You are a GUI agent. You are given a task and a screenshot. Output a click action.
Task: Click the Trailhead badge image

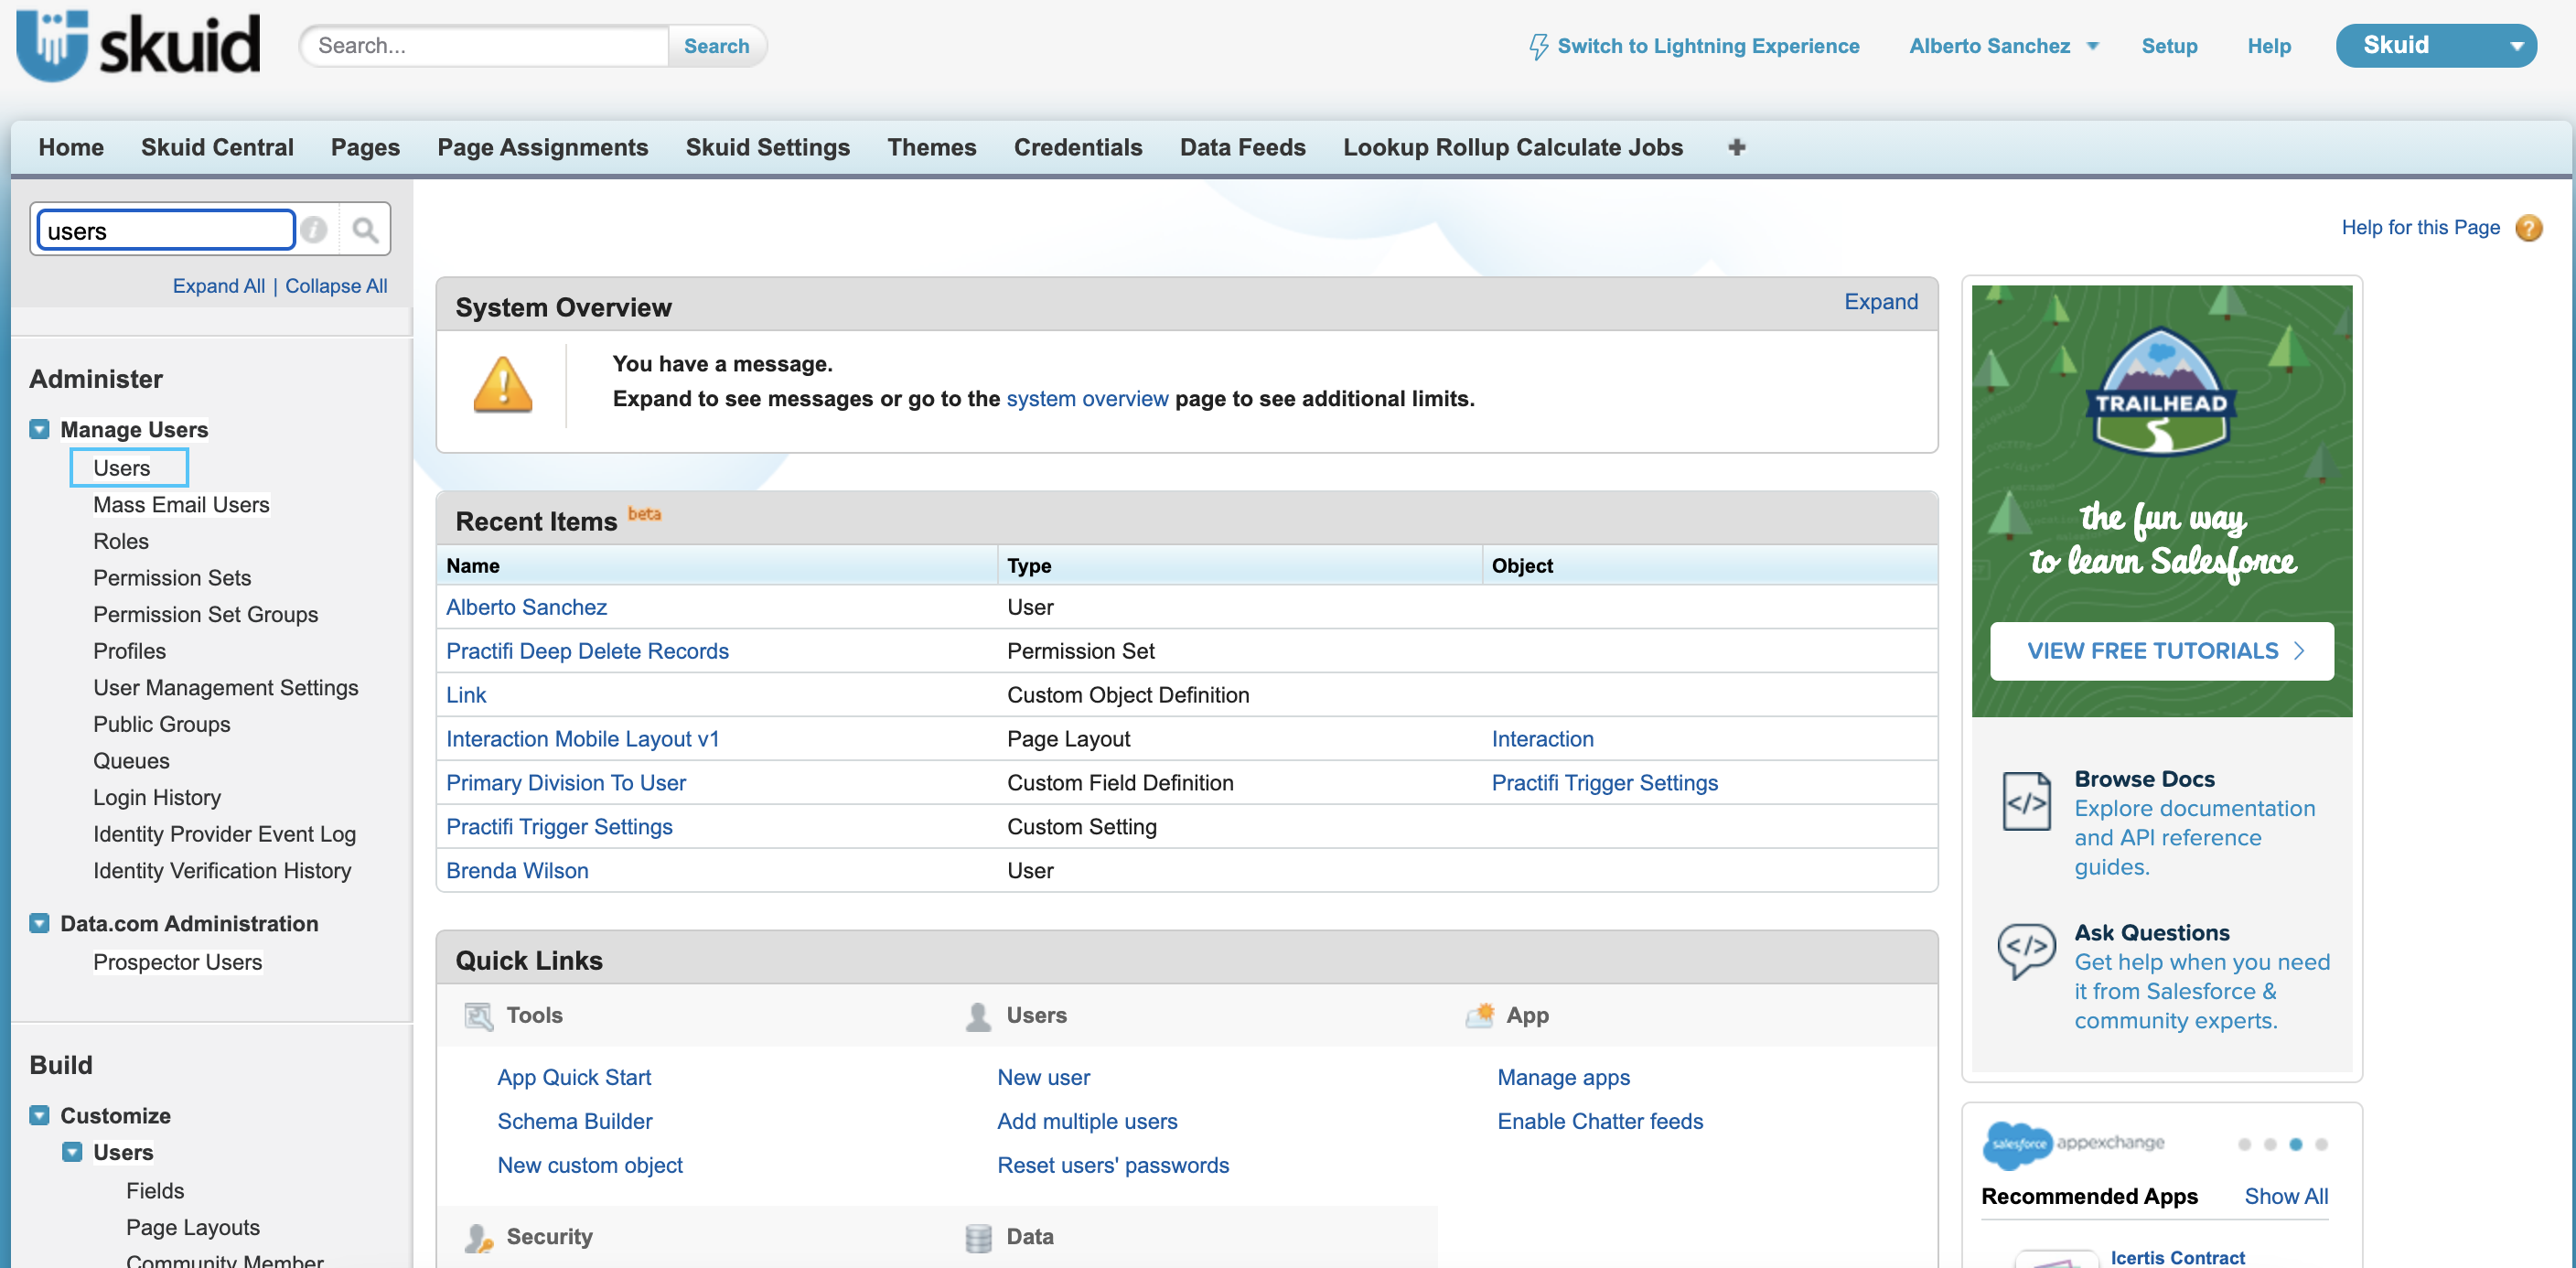tap(2160, 392)
